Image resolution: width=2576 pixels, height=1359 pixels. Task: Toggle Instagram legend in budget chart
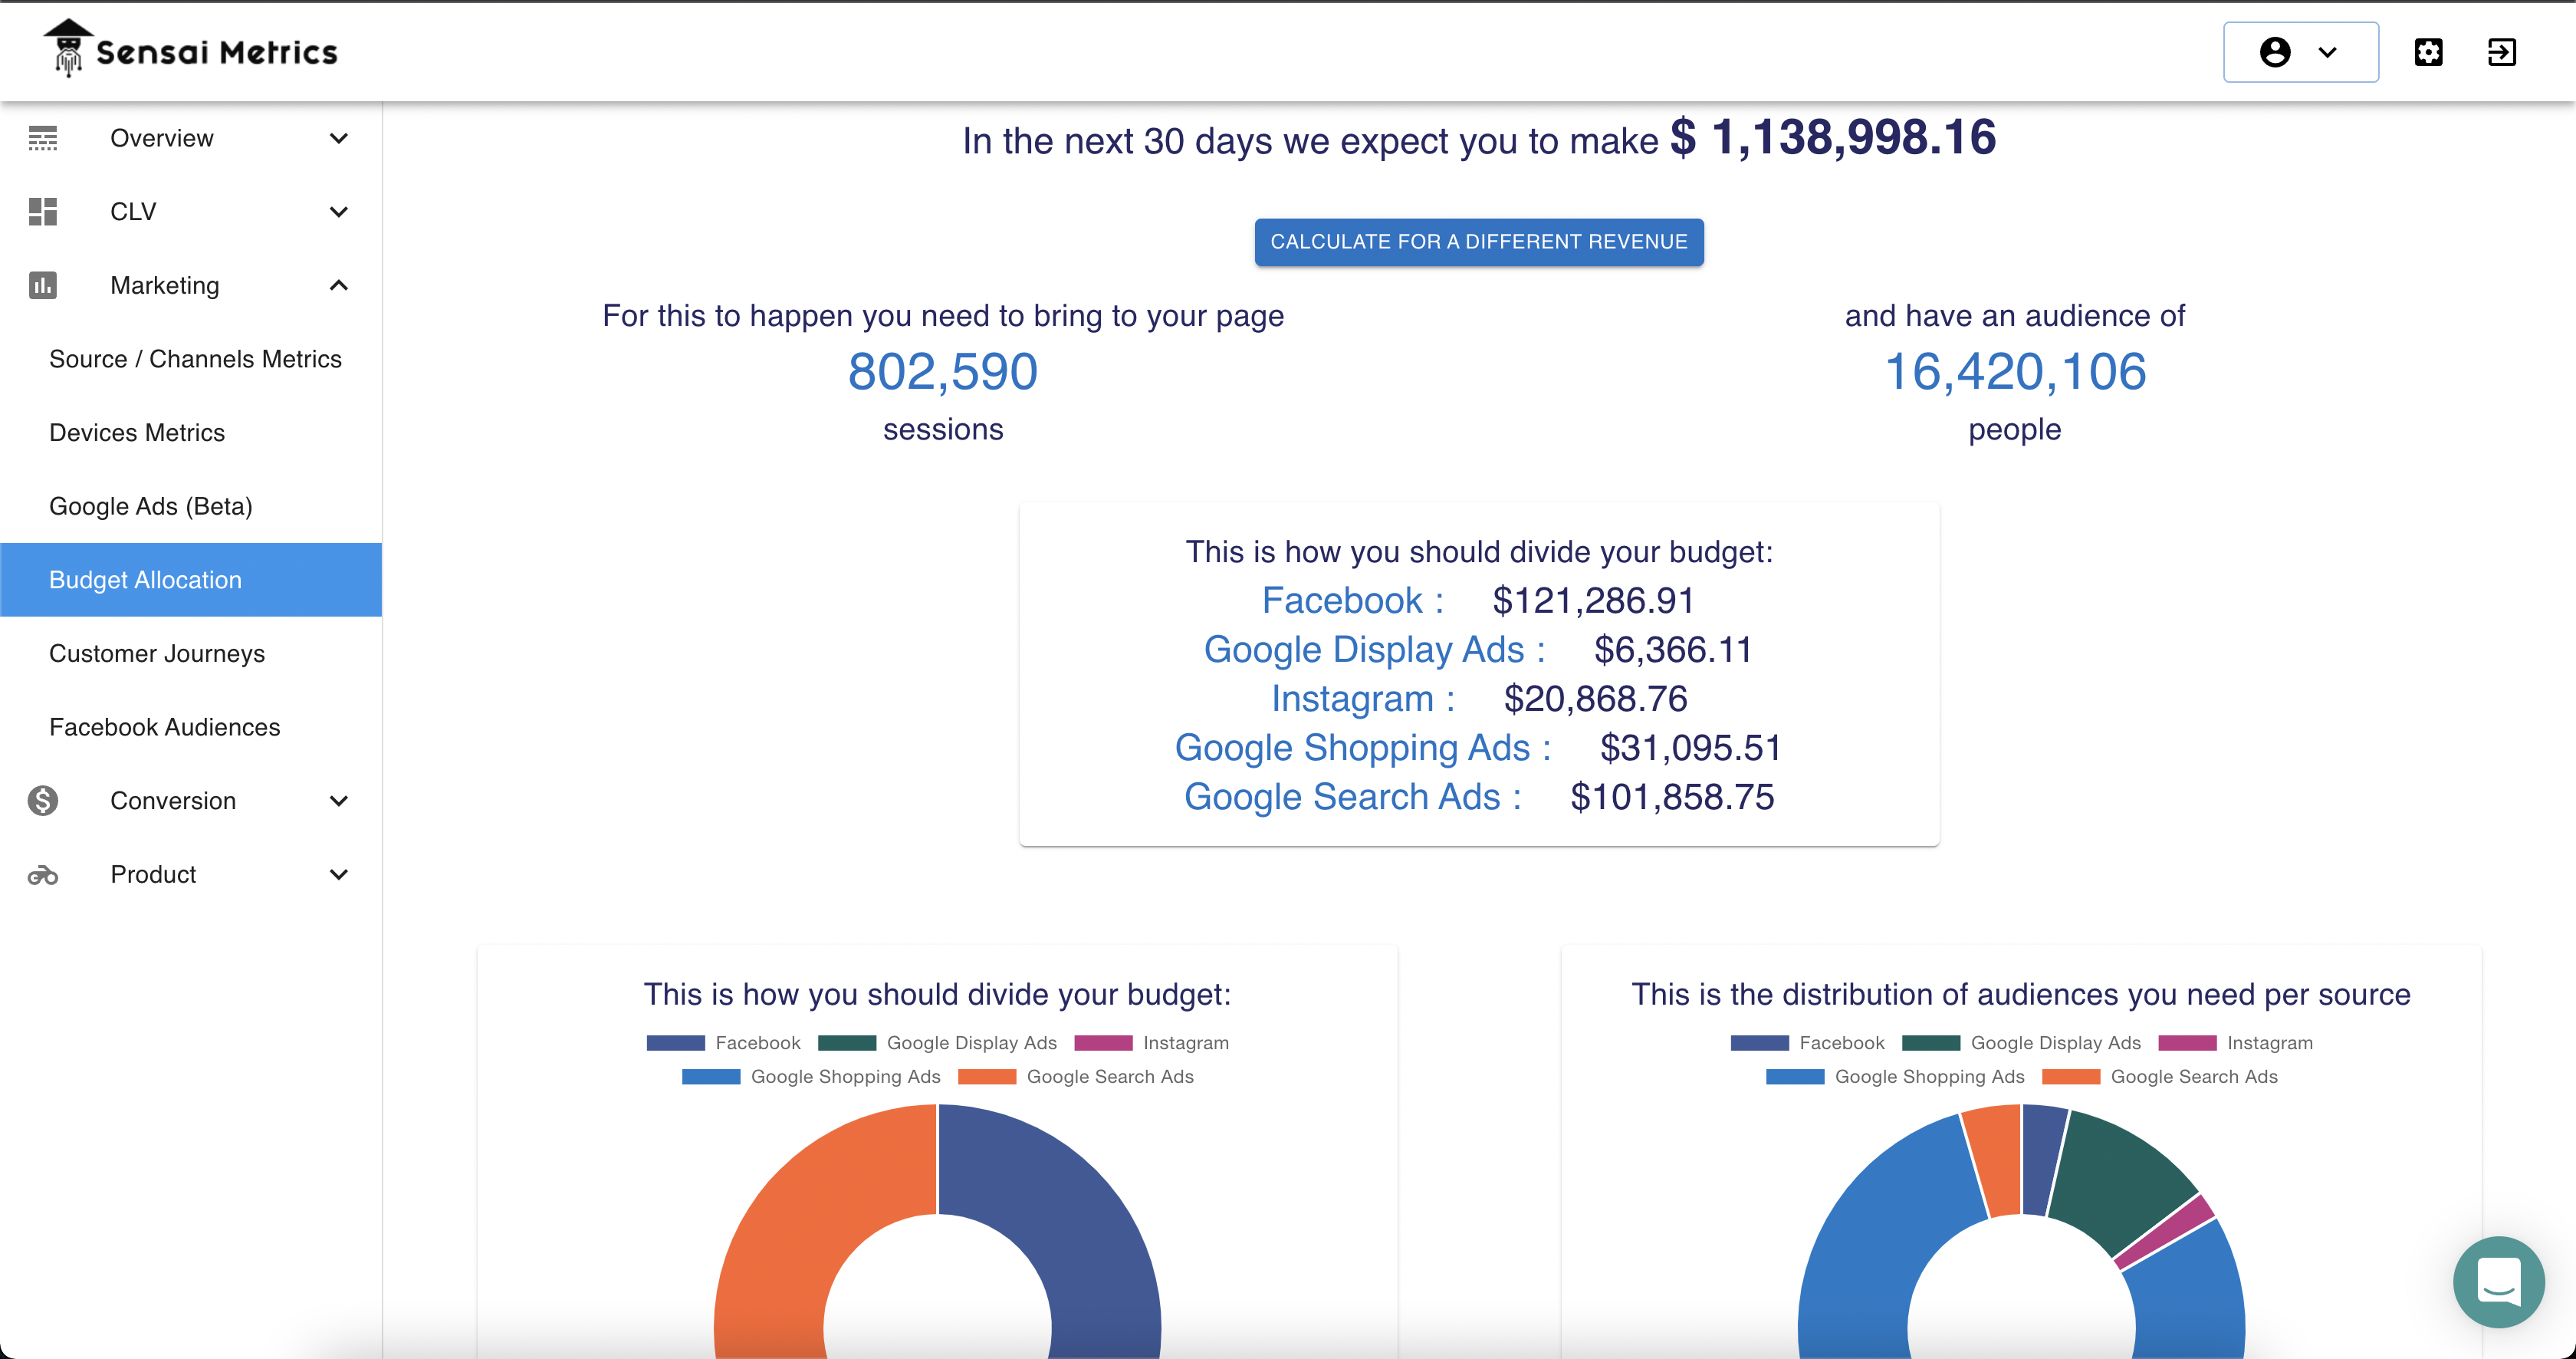coord(1151,1043)
